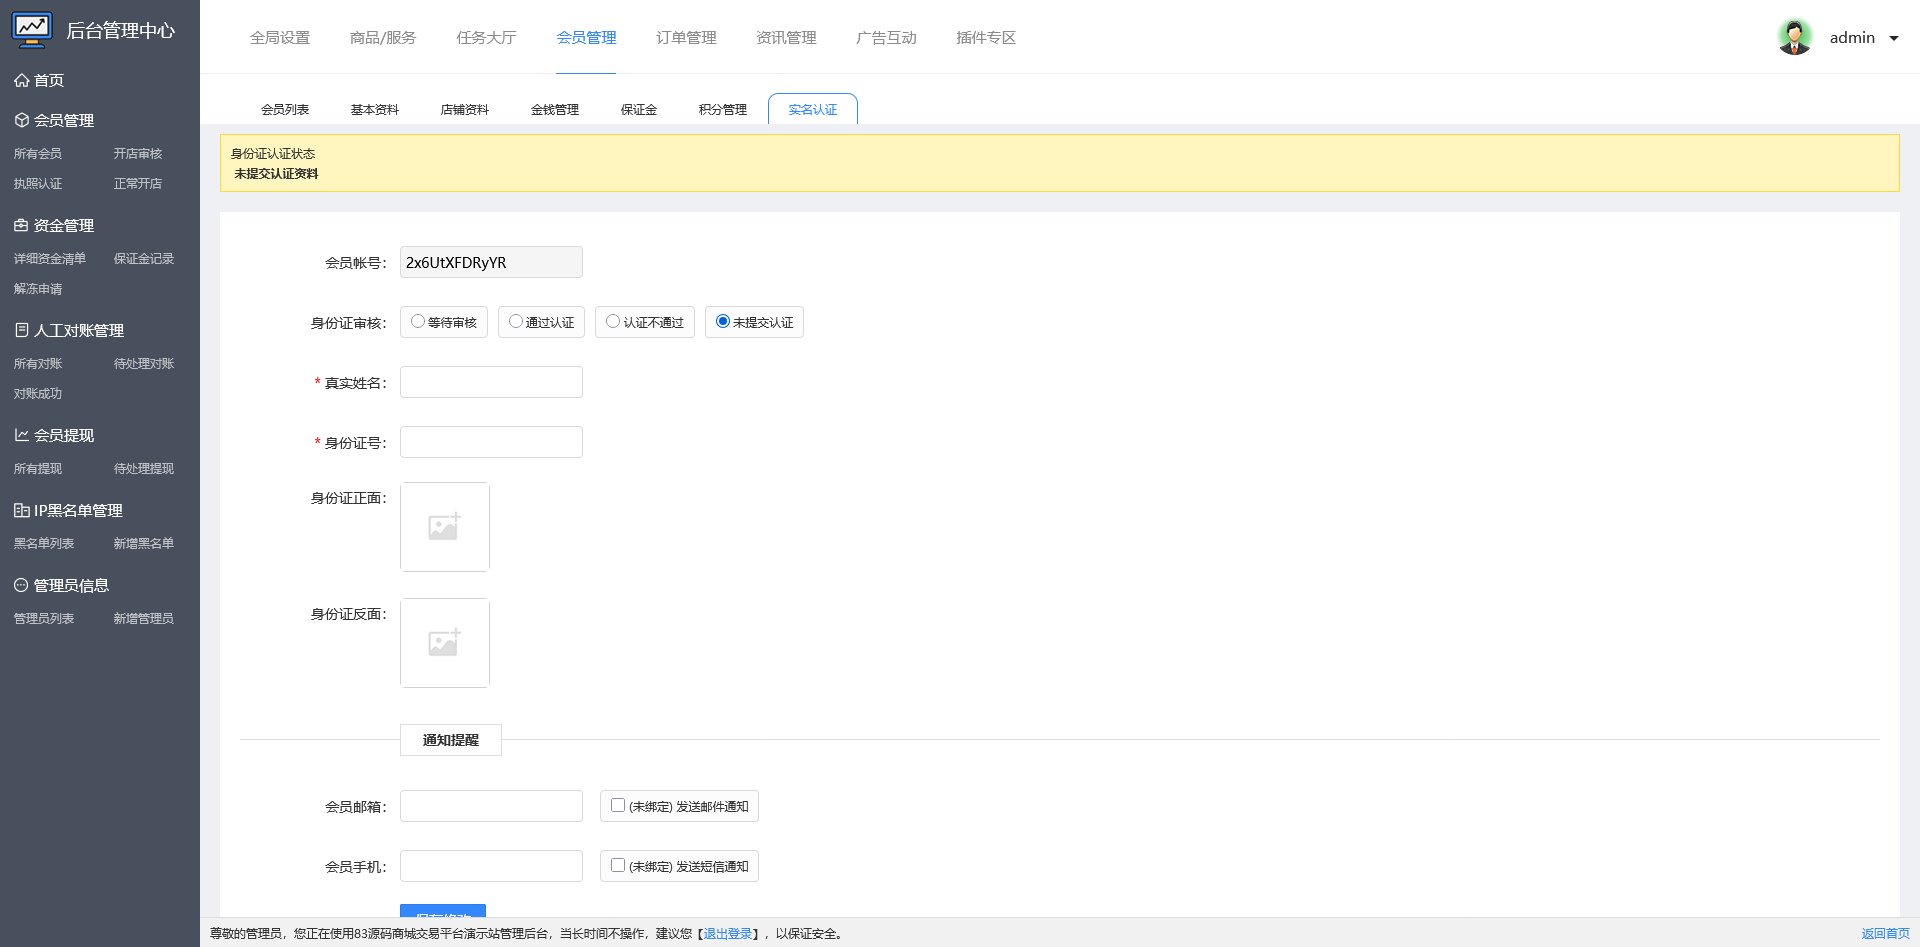Click the 身份证号 input field
Screen dimensions: 1920x947
[491, 442]
